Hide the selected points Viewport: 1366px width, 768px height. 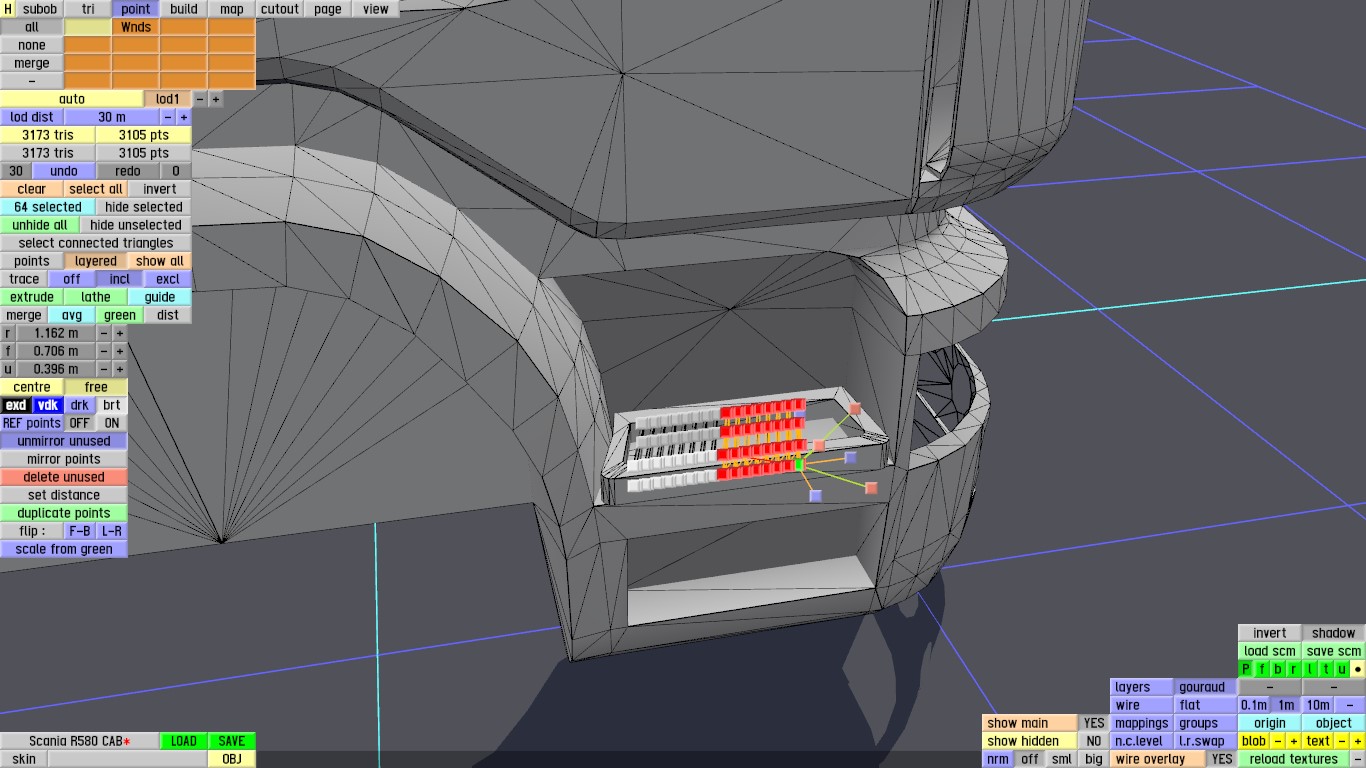point(144,207)
